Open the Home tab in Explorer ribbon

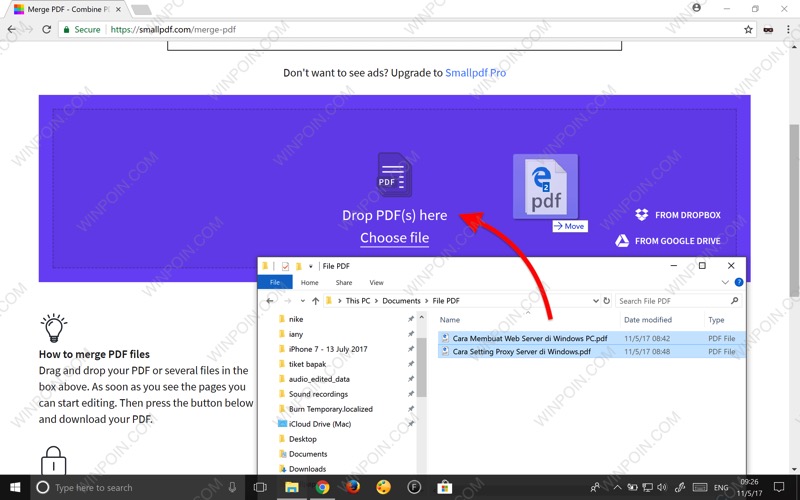pos(309,282)
